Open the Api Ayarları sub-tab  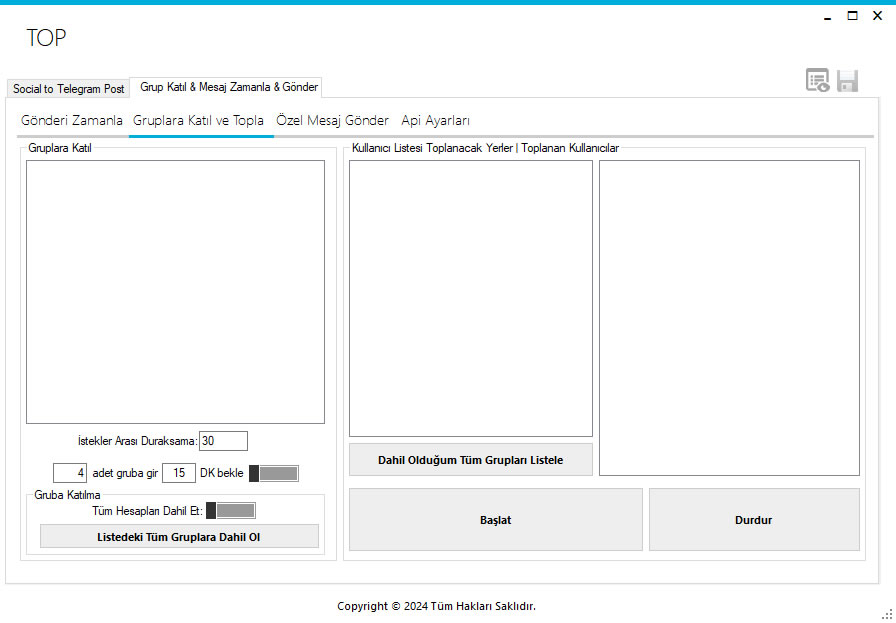[435, 121]
